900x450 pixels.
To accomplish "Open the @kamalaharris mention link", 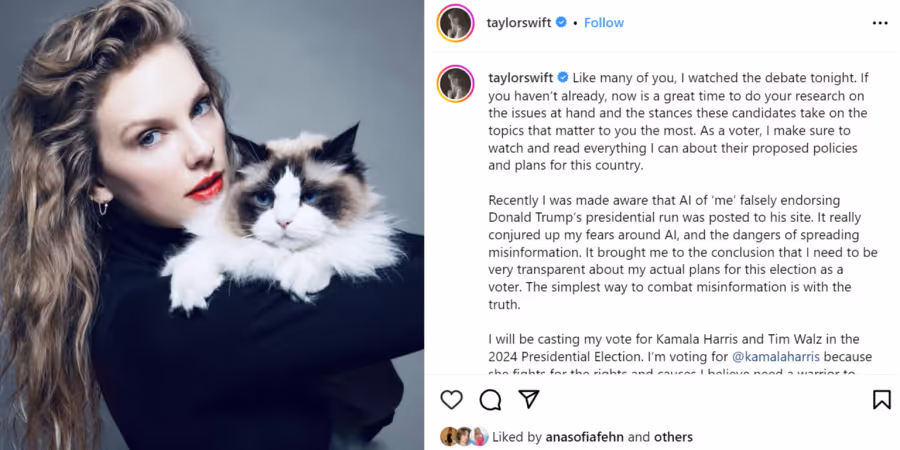I will [x=776, y=356].
